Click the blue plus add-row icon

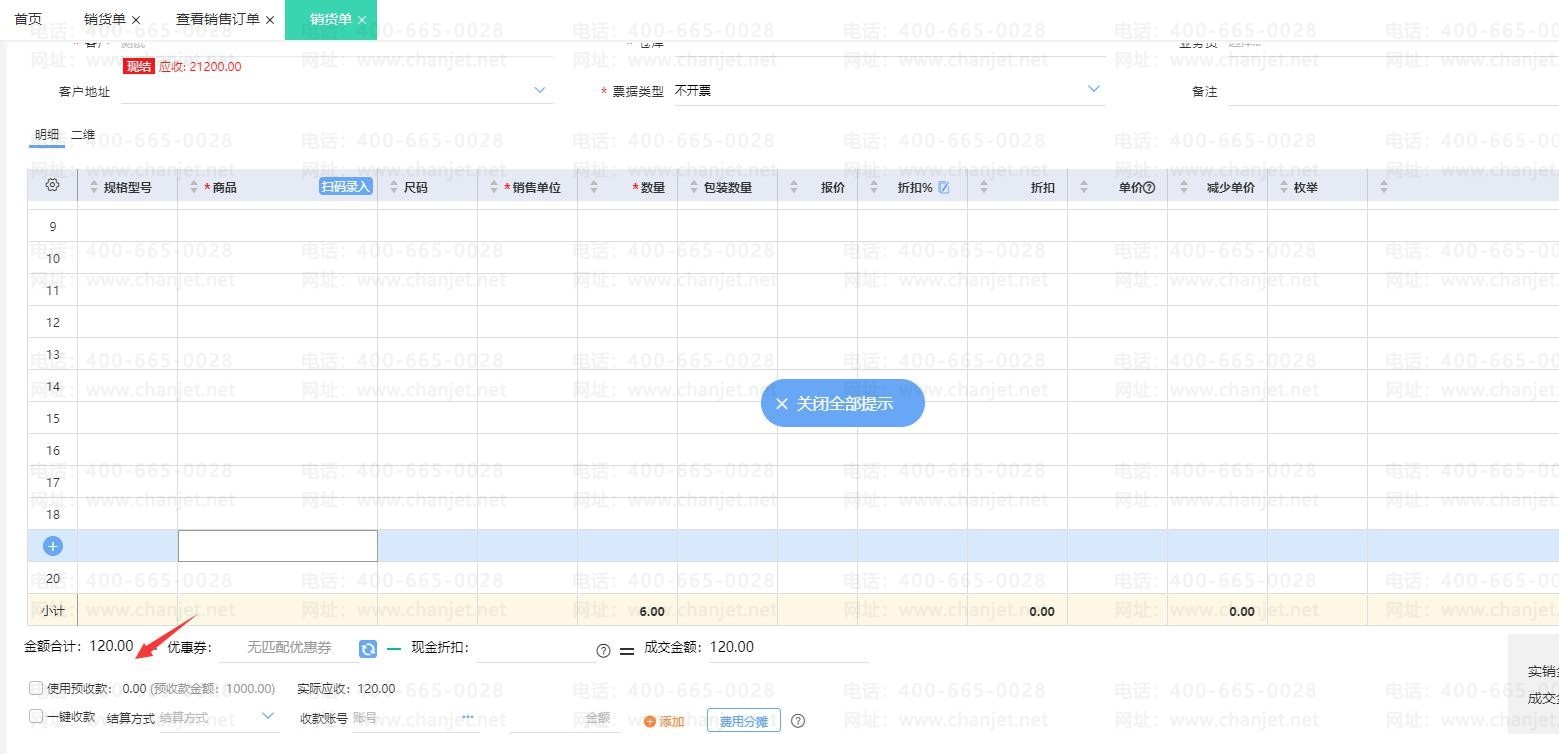pyautogui.click(x=53, y=546)
